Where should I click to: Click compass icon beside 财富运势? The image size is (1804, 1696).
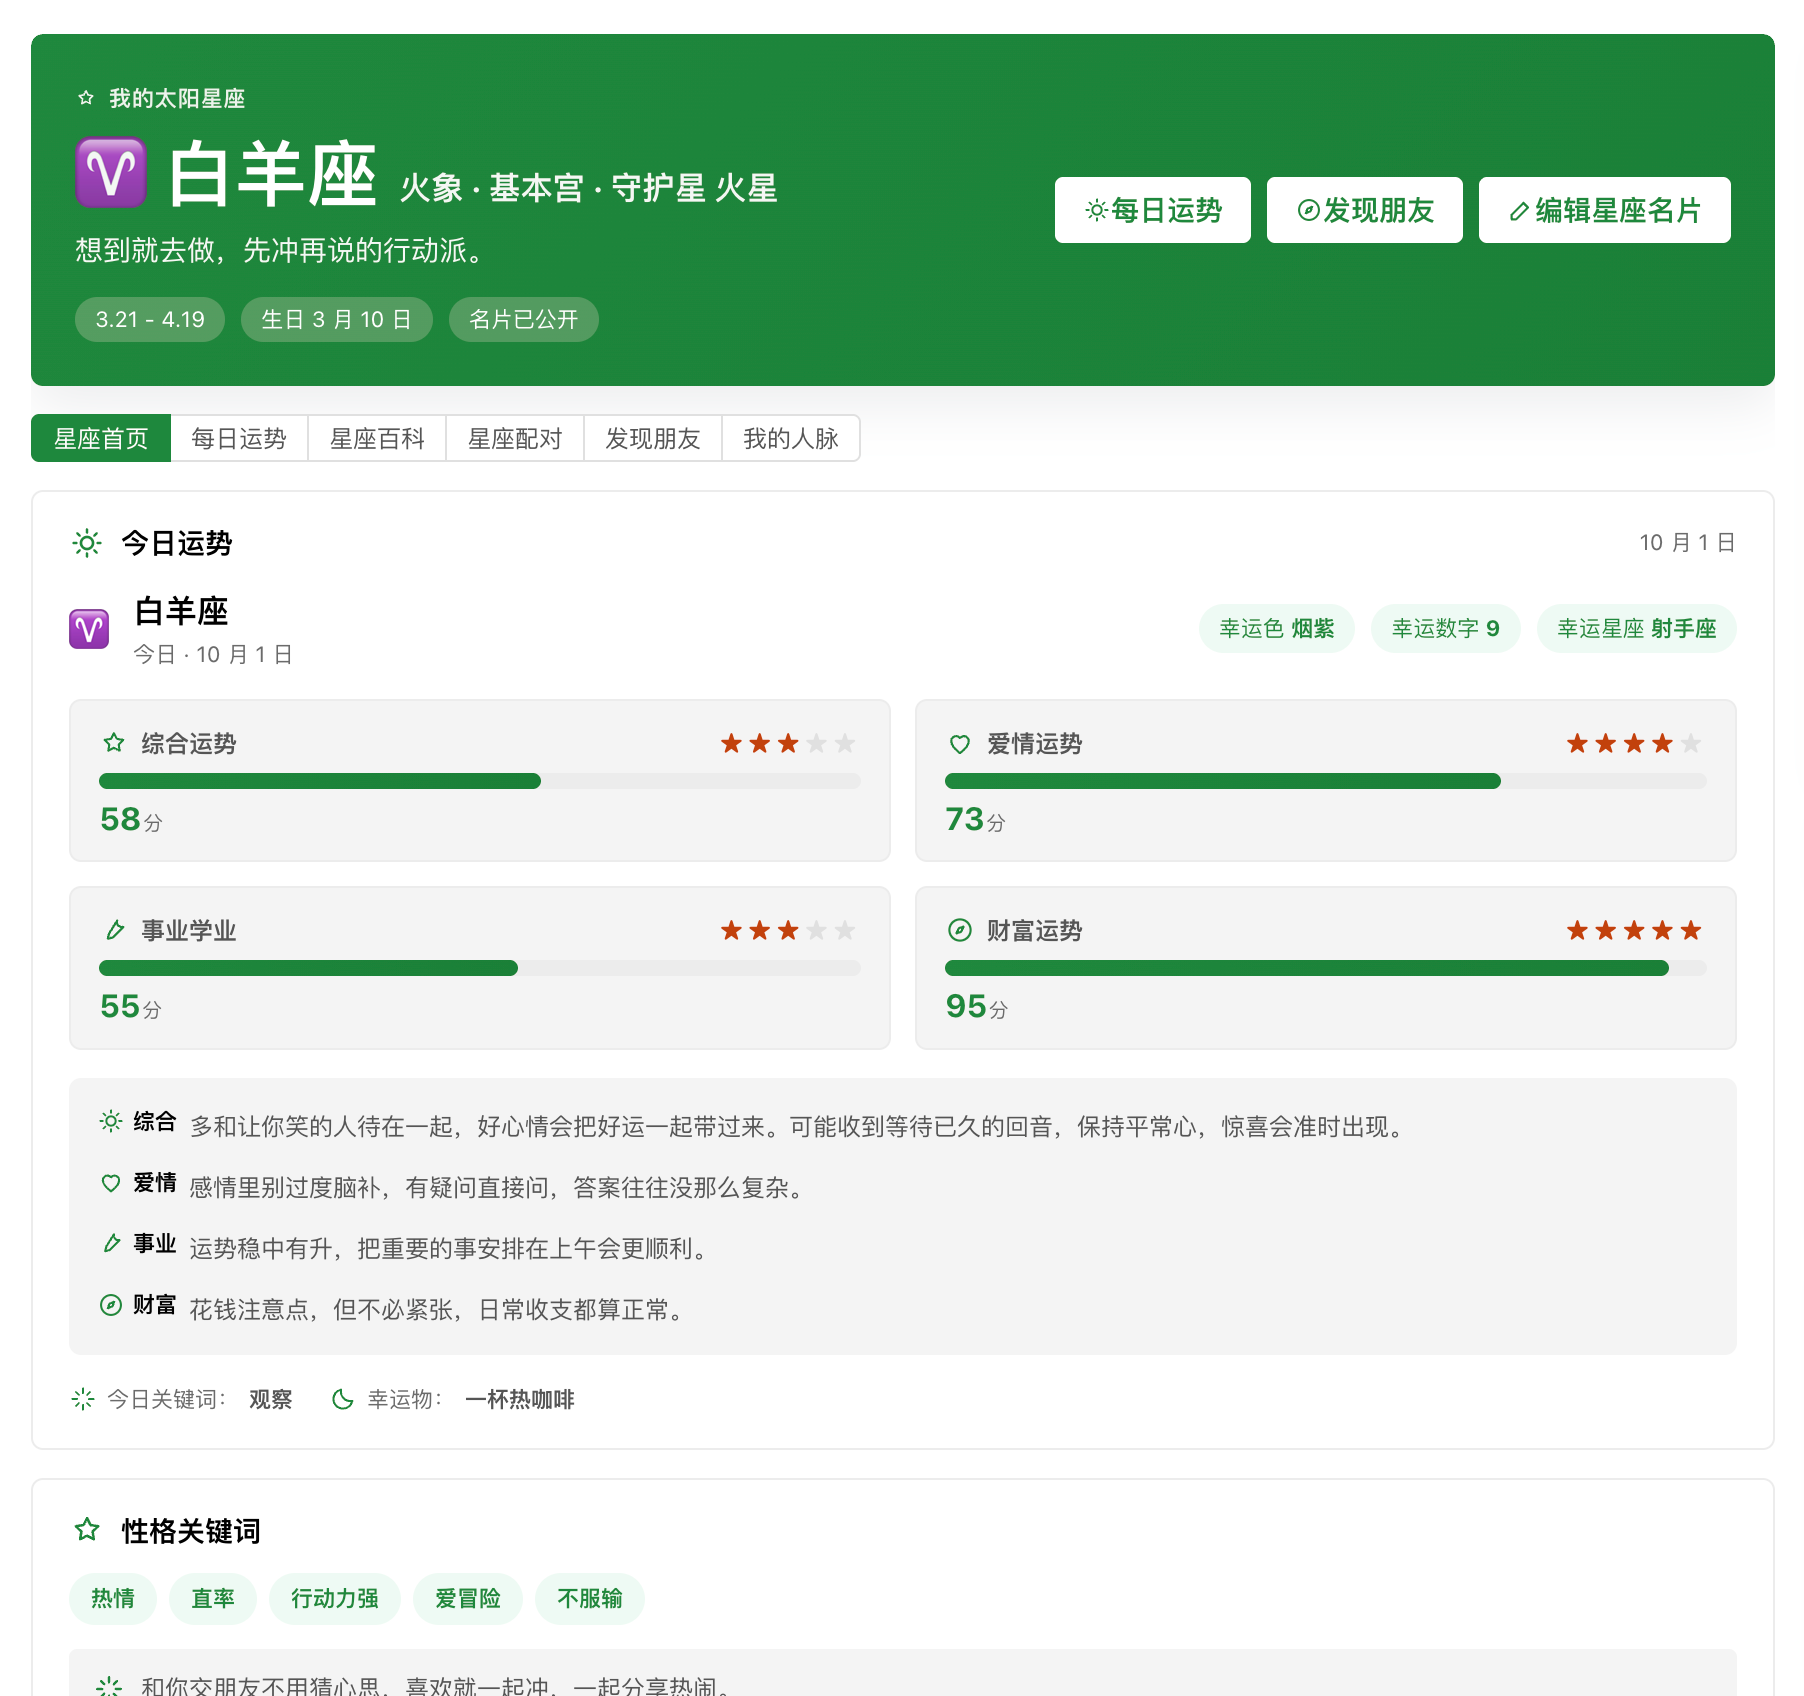pyautogui.click(x=960, y=930)
